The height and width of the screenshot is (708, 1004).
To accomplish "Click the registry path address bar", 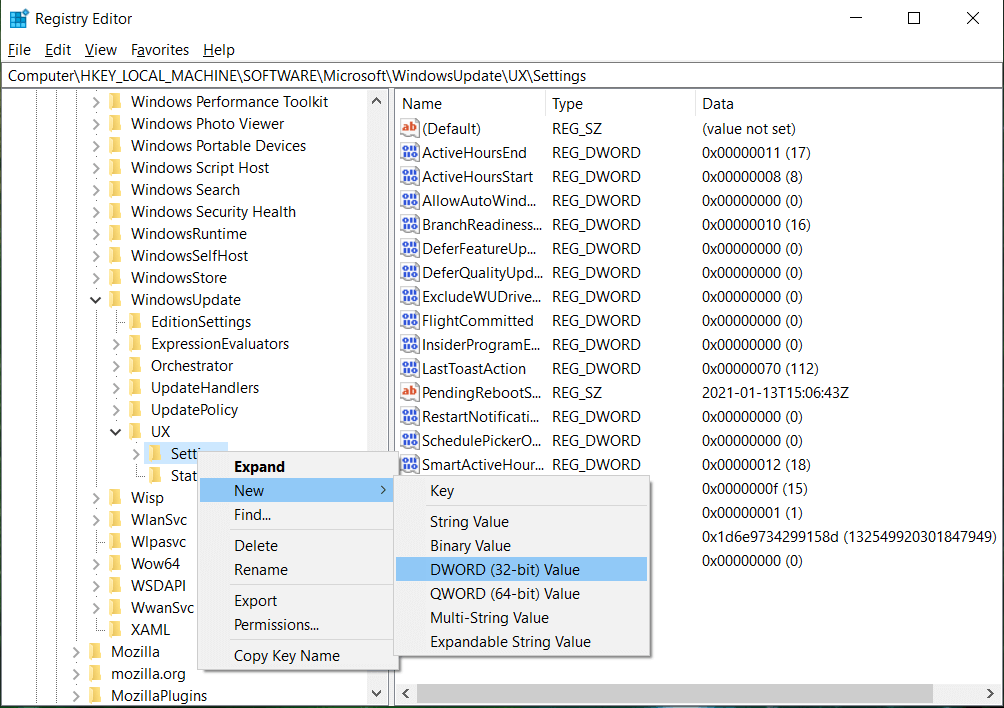I will tap(502, 76).
